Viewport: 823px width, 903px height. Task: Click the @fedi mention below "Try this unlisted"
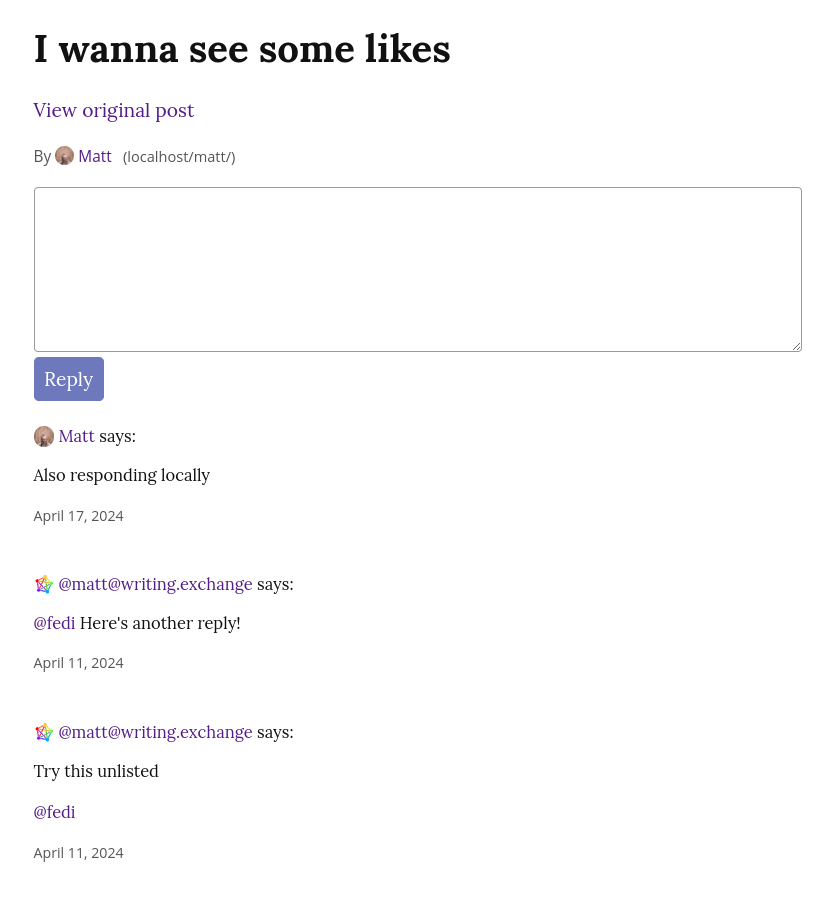pyautogui.click(x=54, y=812)
